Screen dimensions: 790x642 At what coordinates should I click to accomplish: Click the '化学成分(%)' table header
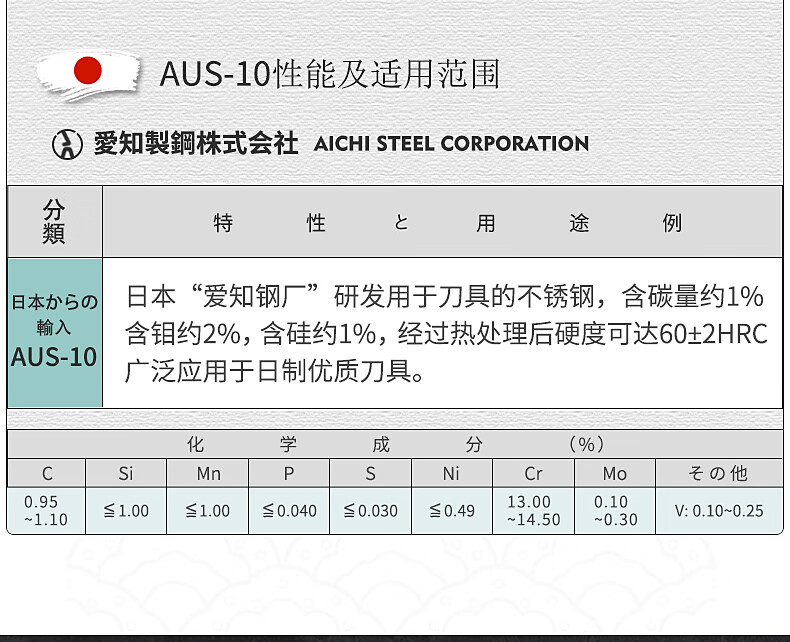point(395,444)
